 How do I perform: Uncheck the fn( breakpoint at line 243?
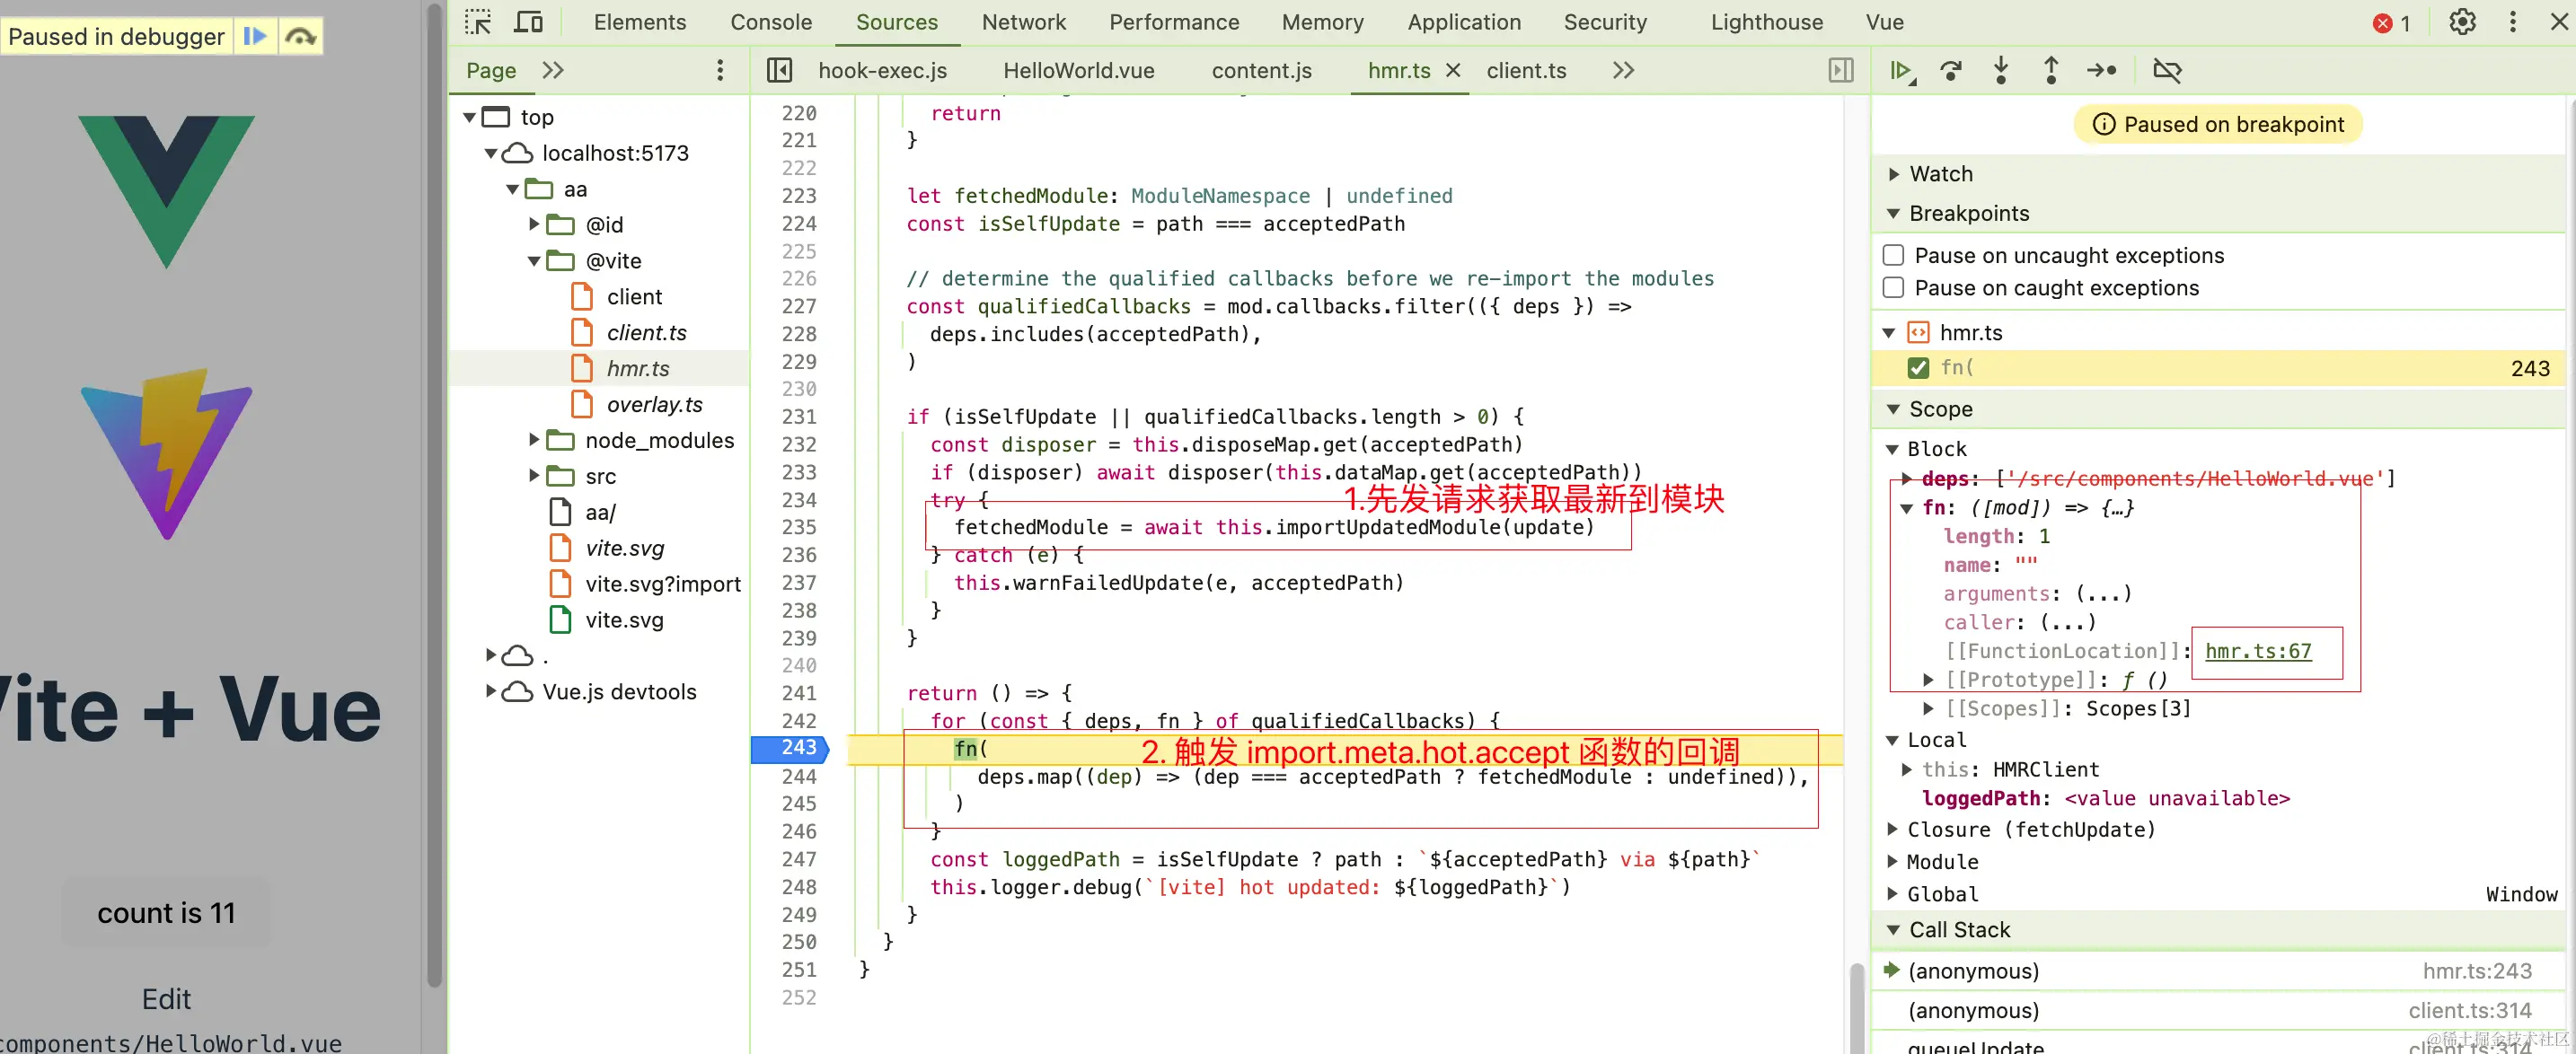[x=1918, y=368]
